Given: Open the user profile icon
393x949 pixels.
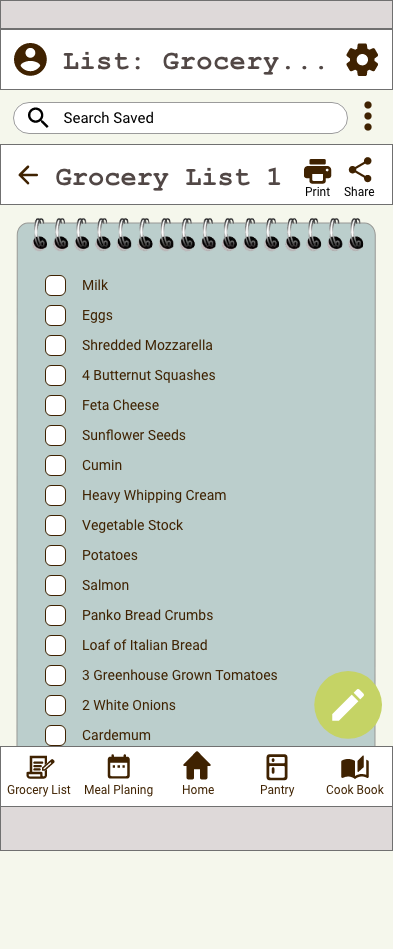Looking at the screenshot, I should tap(30, 59).
